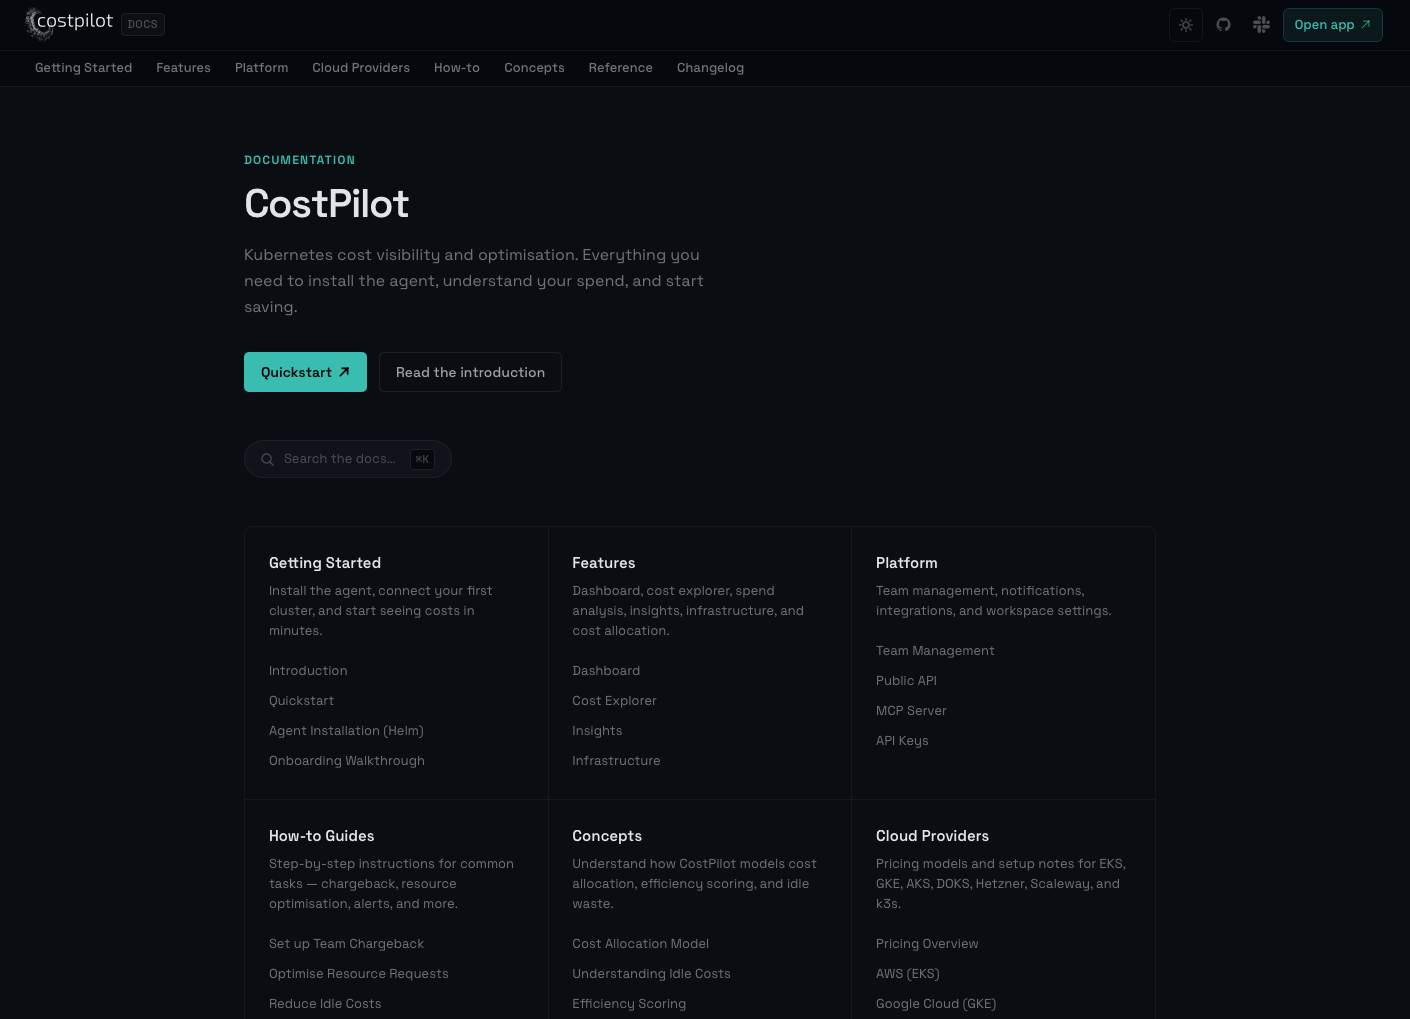Click the Read the introduction button
Image resolution: width=1410 pixels, height=1019 pixels.
(x=470, y=371)
